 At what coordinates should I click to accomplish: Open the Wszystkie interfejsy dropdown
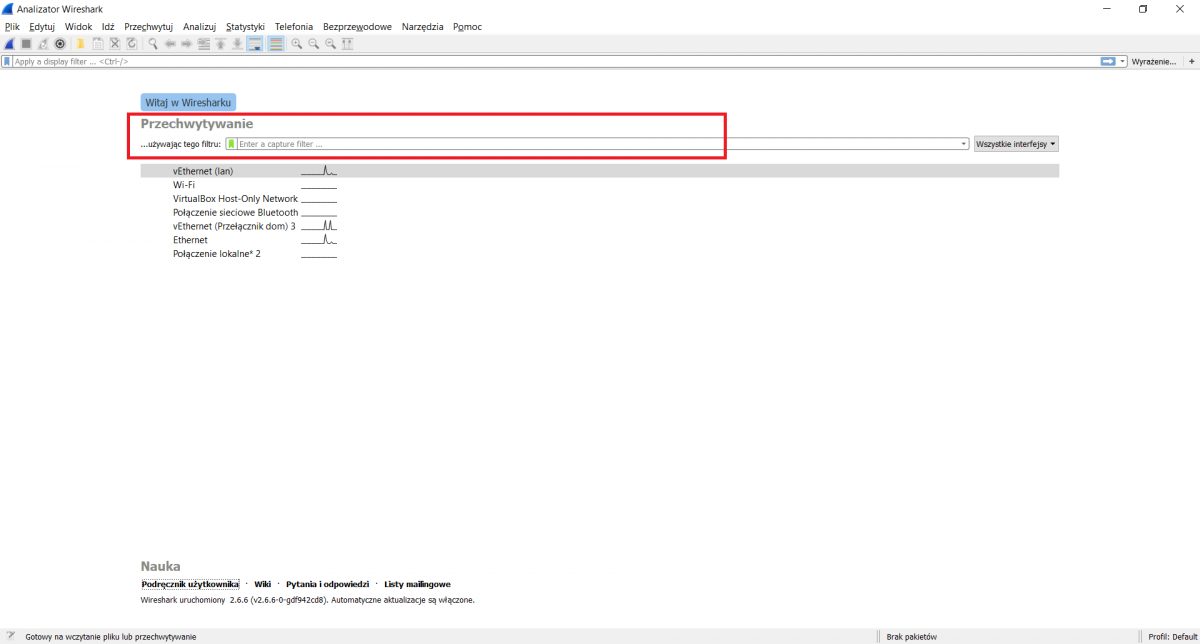click(1016, 144)
